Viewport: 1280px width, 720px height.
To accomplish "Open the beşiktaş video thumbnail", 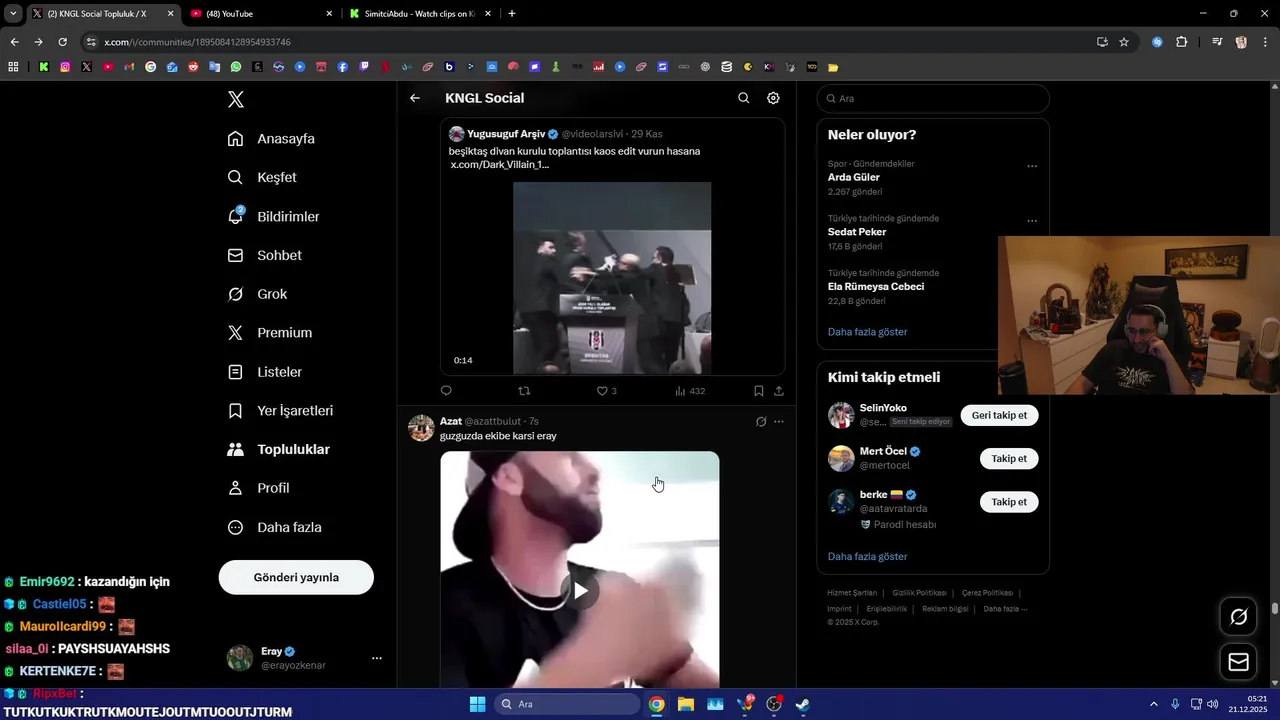I will point(612,278).
